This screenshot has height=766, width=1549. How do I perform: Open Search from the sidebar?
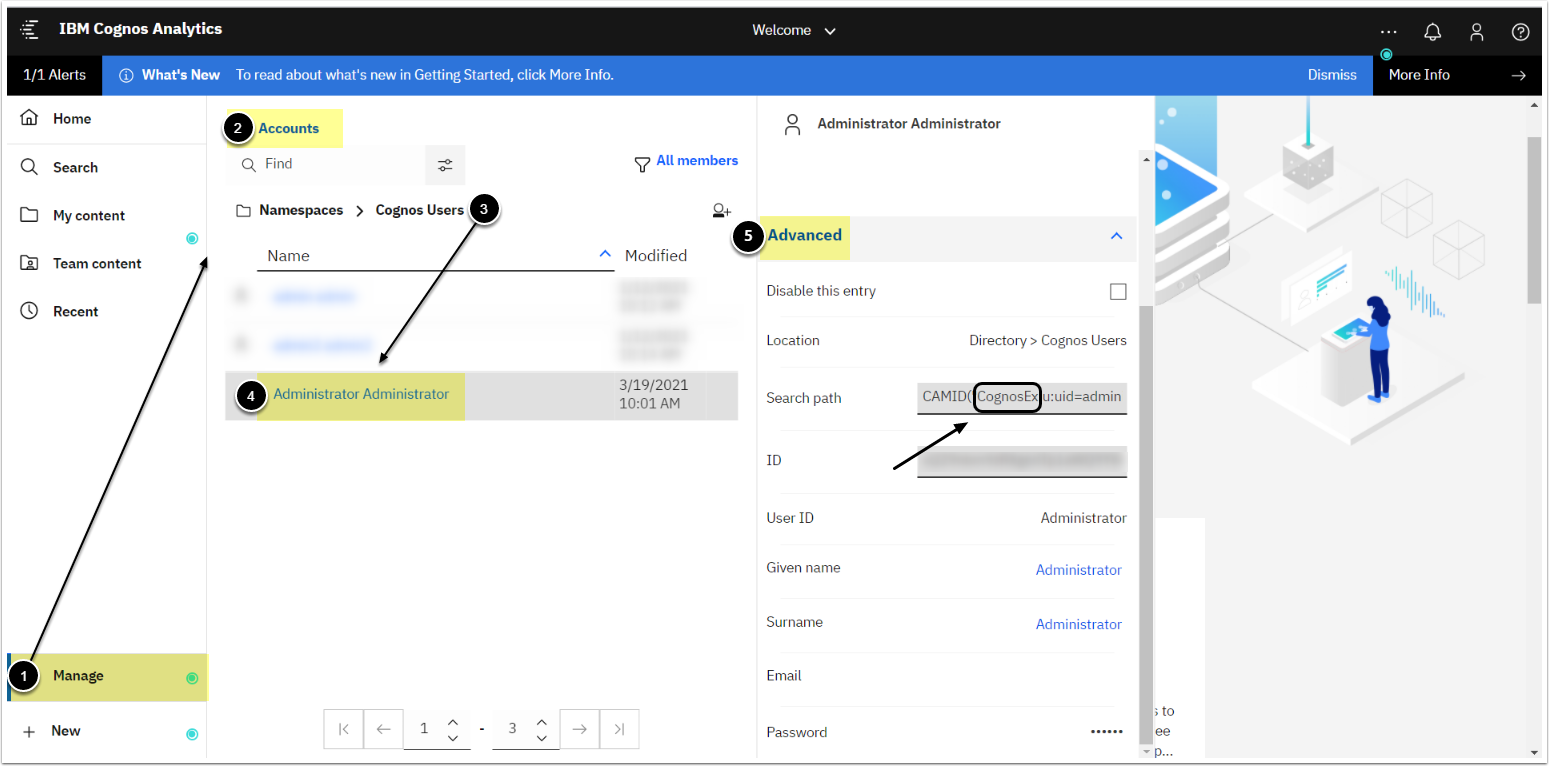point(75,167)
